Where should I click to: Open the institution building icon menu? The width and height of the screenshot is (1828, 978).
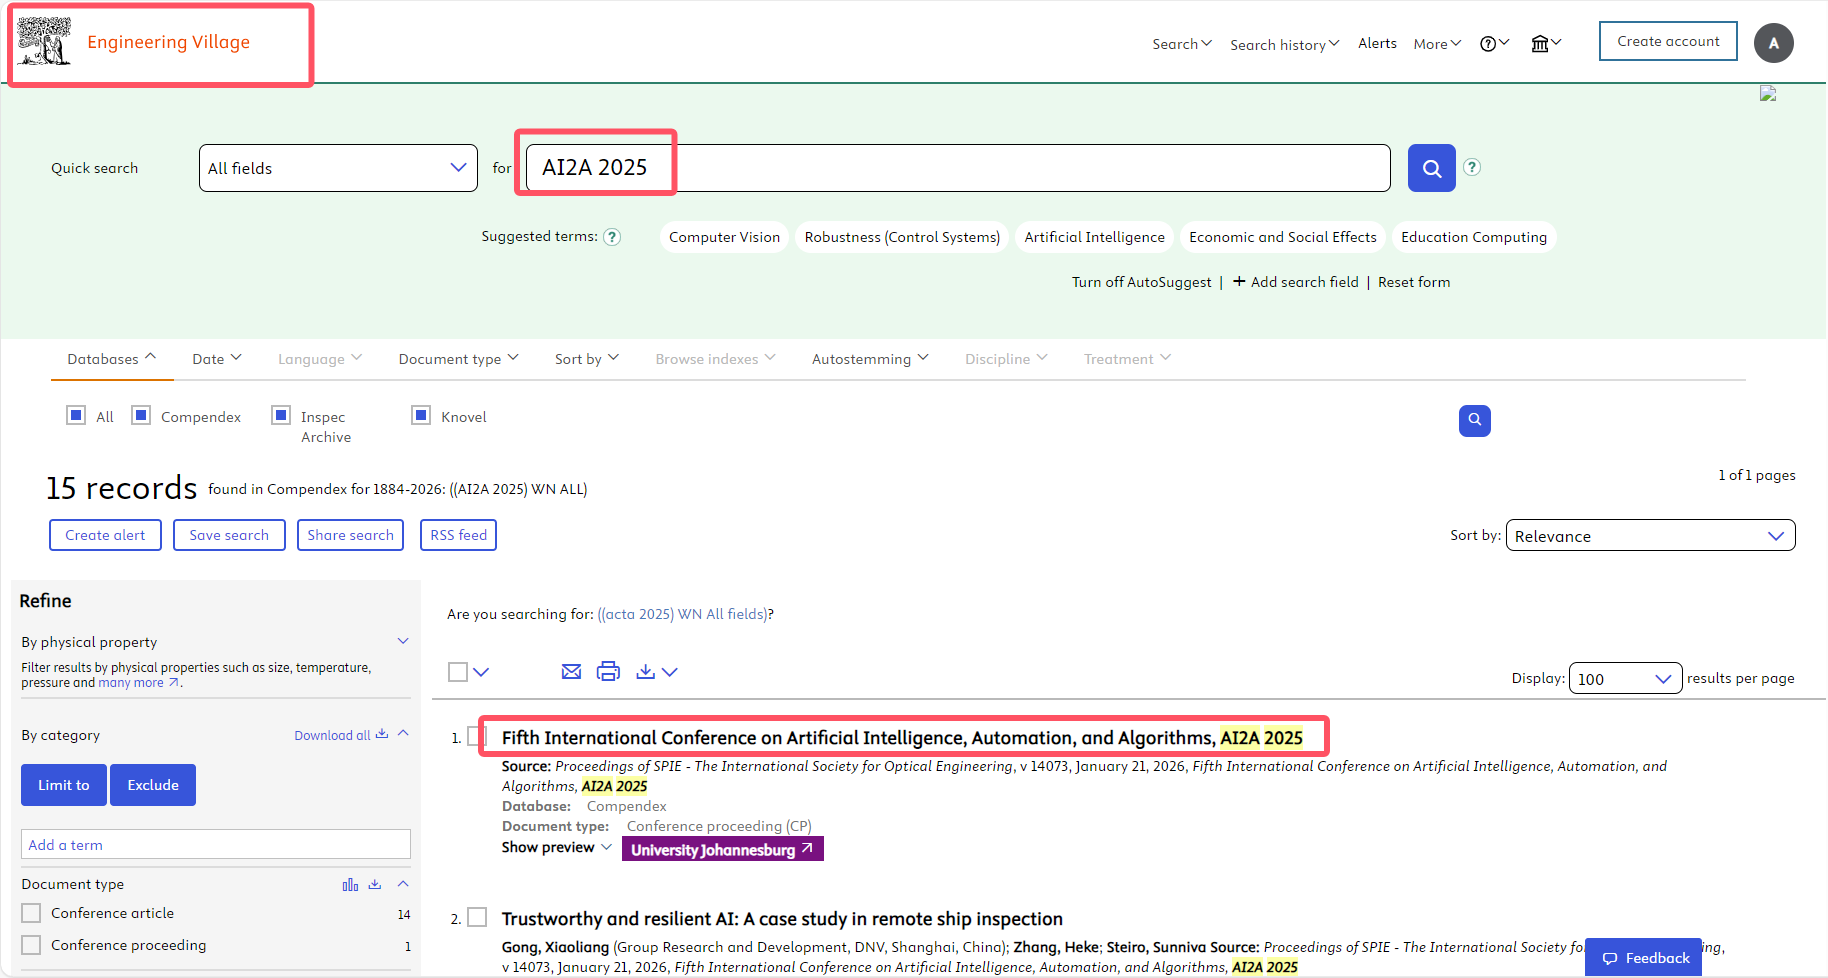(1545, 44)
